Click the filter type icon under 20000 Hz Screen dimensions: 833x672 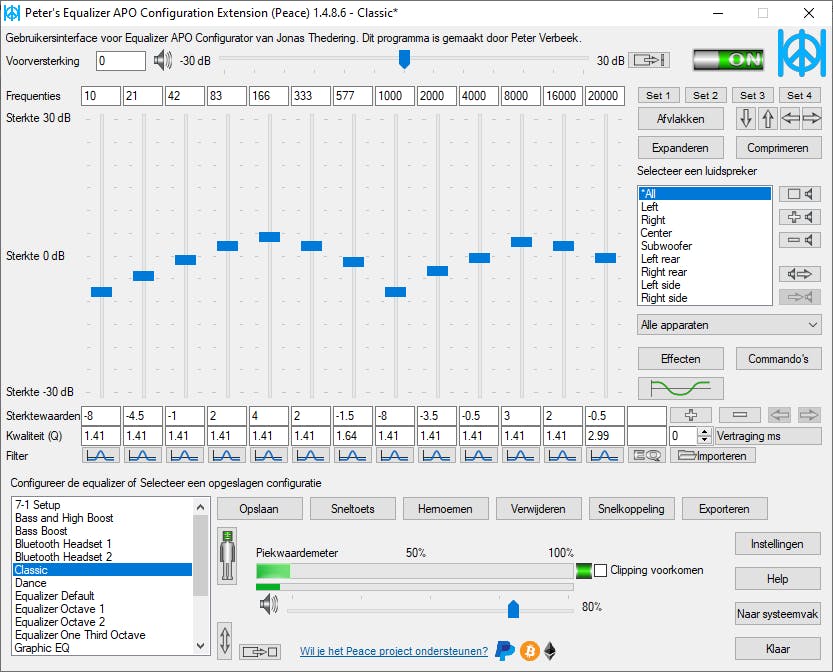(x=605, y=455)
